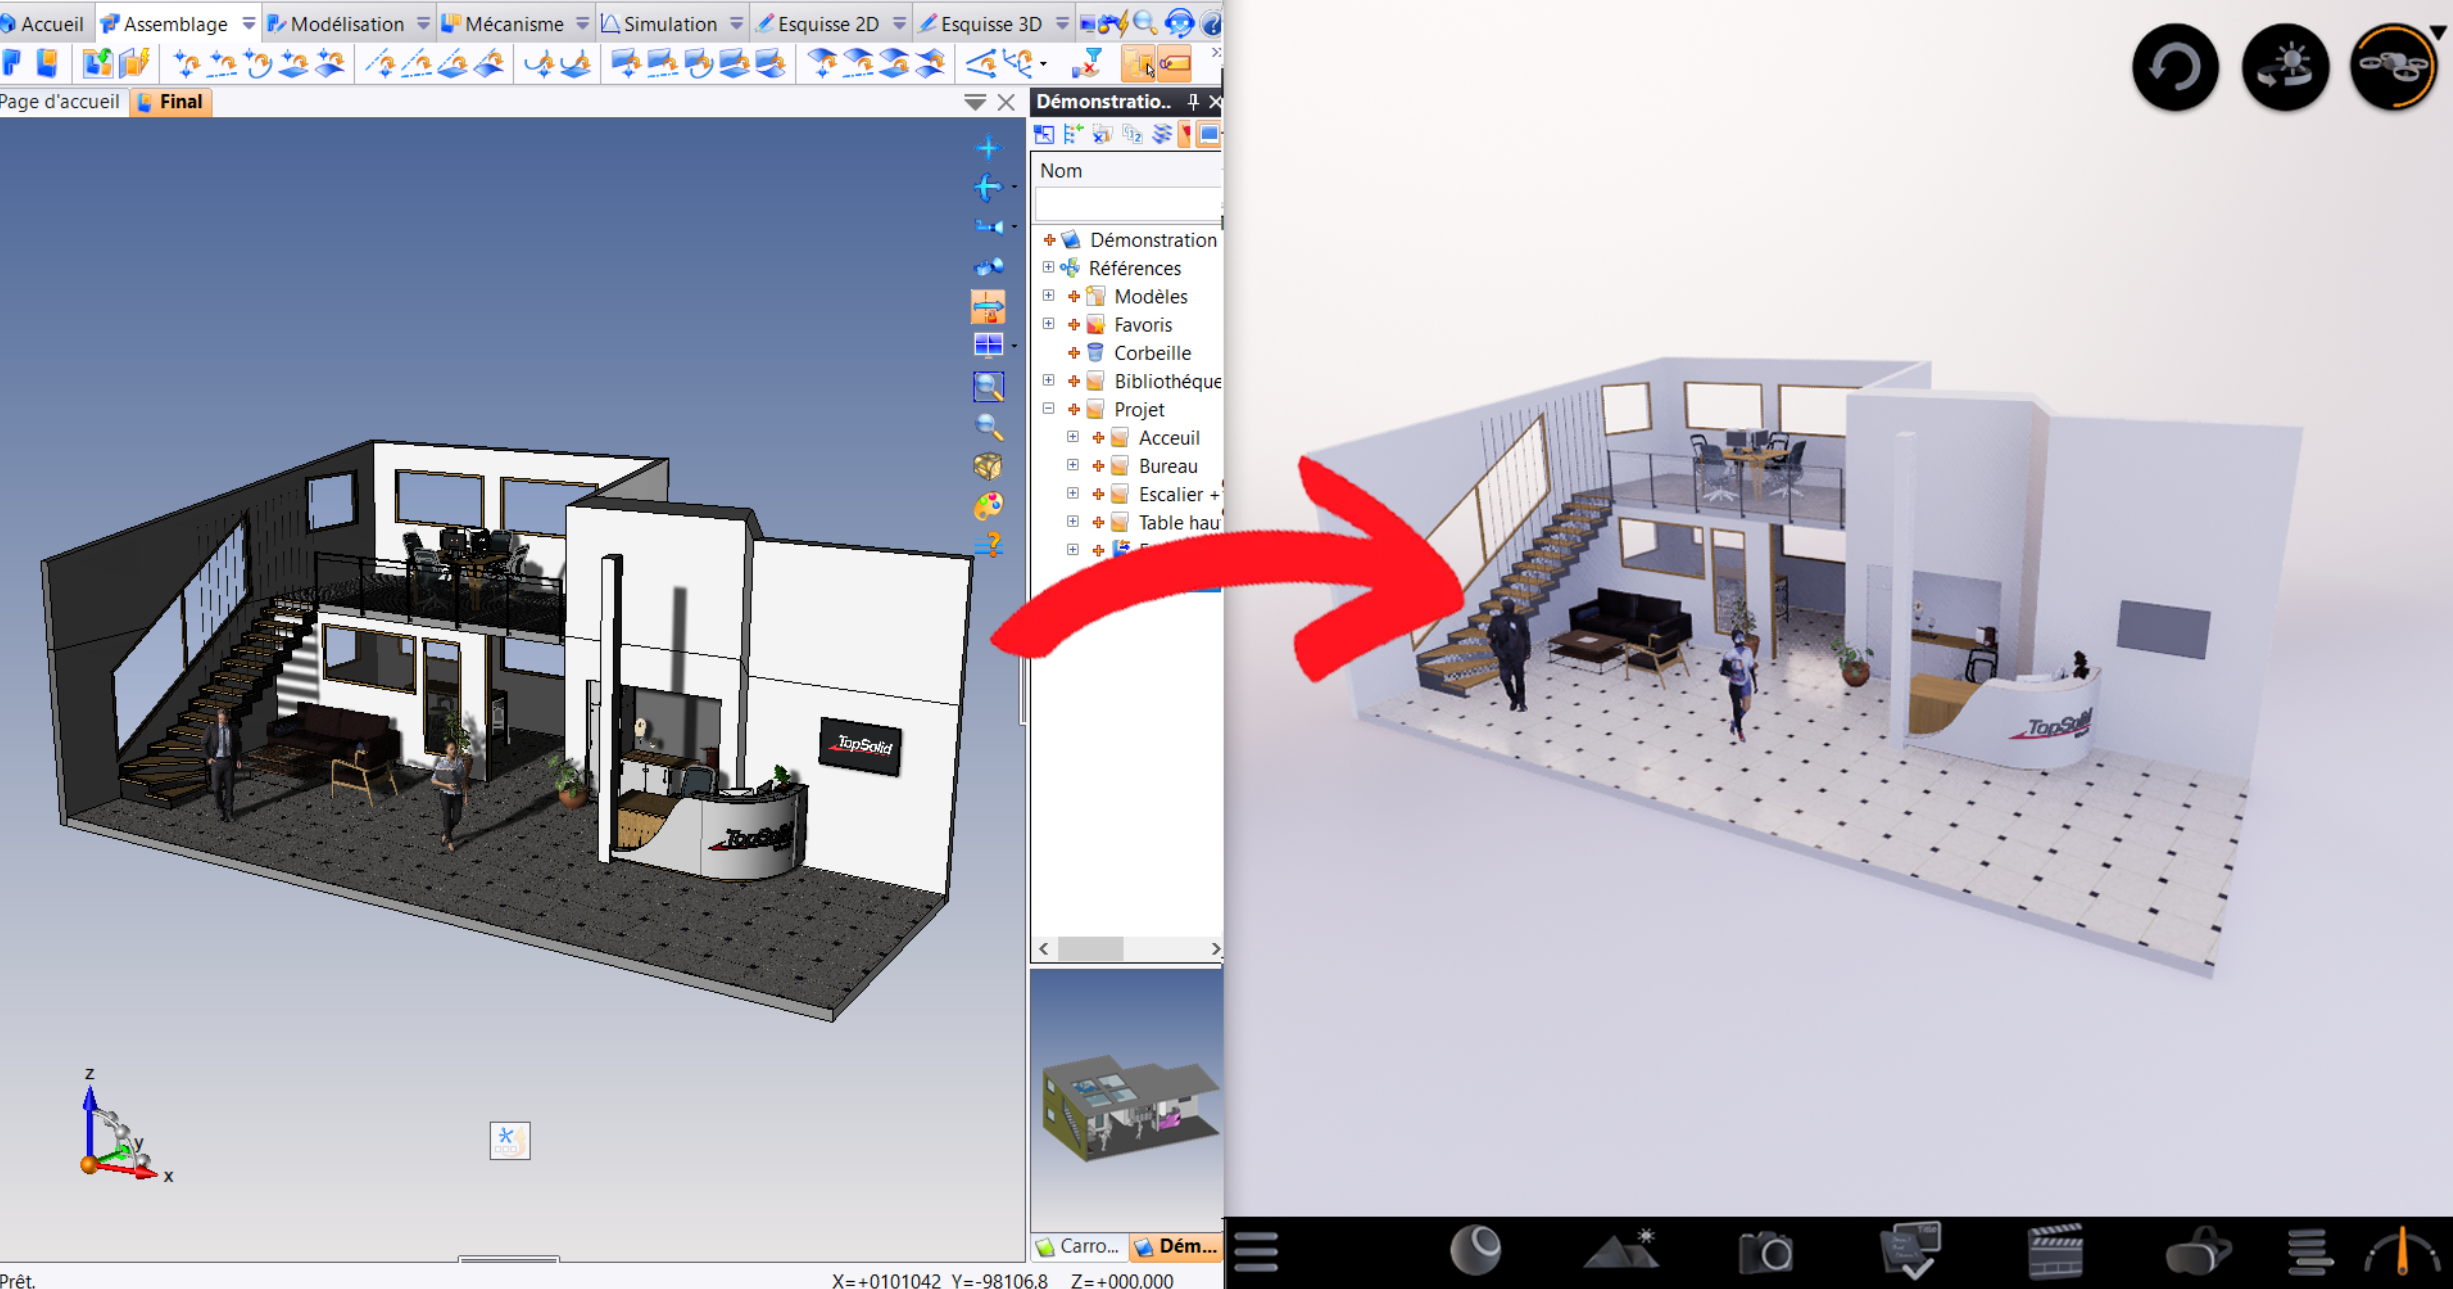
Task: Expand the Références tree node
Action: (x=1048, y=267)
